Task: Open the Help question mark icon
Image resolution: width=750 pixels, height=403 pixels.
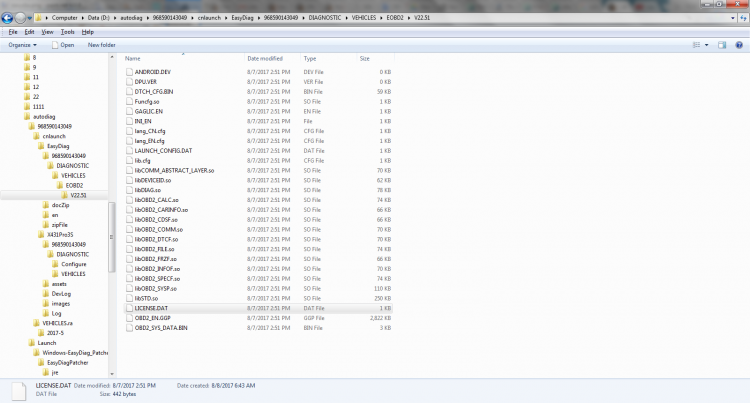Action: (x=741, y=45)
